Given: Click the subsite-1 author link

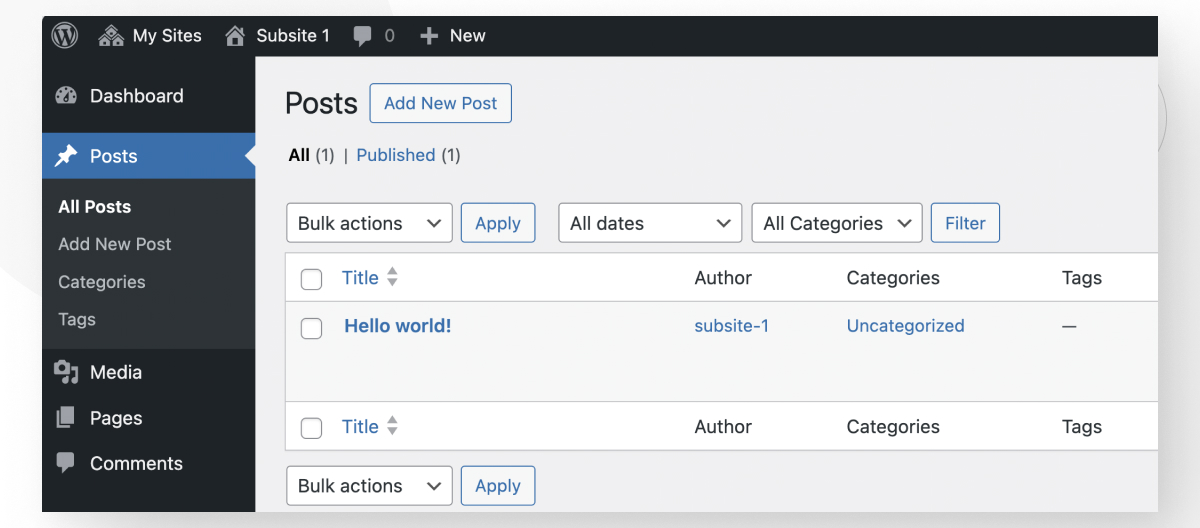Looking at the screenshot, I should click(x=732, y=326).
